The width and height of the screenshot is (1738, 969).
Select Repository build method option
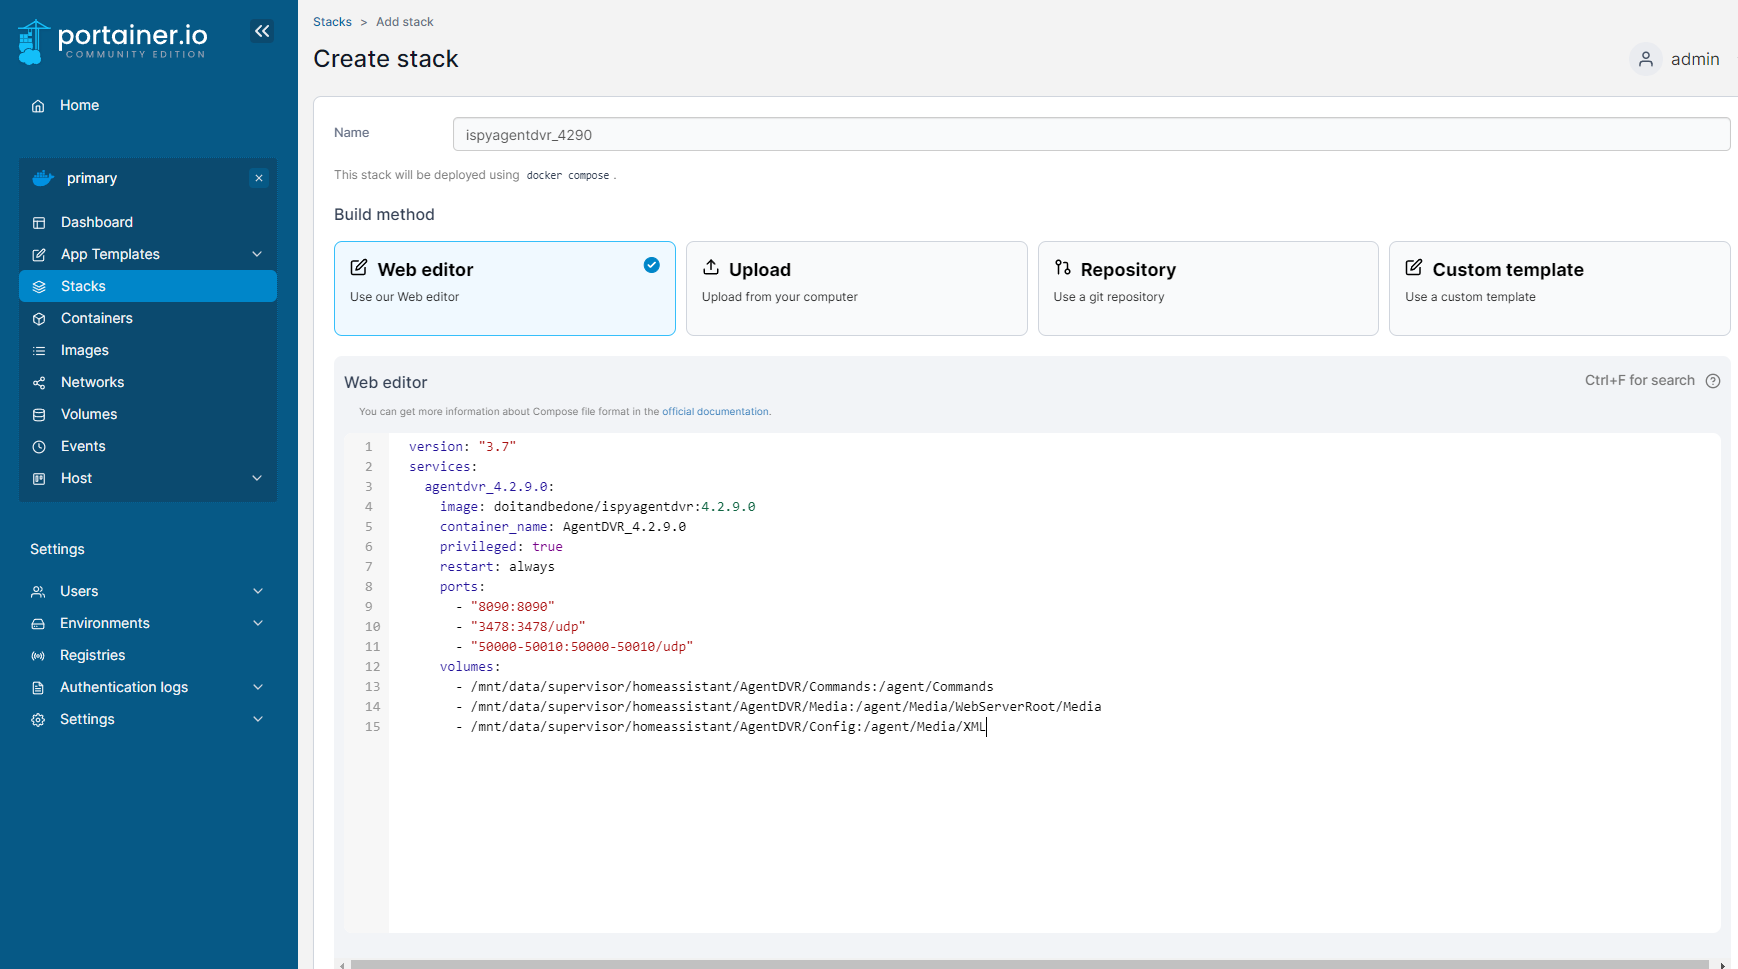[x=1208, y=288]
